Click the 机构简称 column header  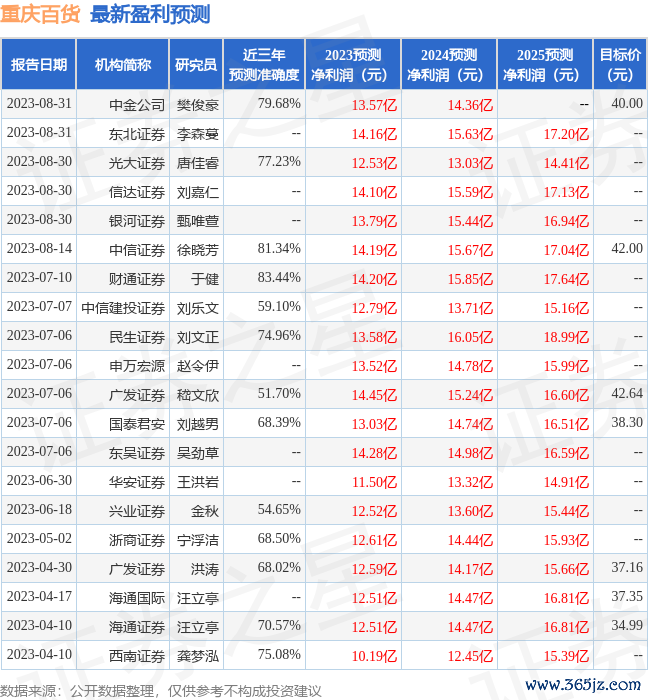point(123,65)
